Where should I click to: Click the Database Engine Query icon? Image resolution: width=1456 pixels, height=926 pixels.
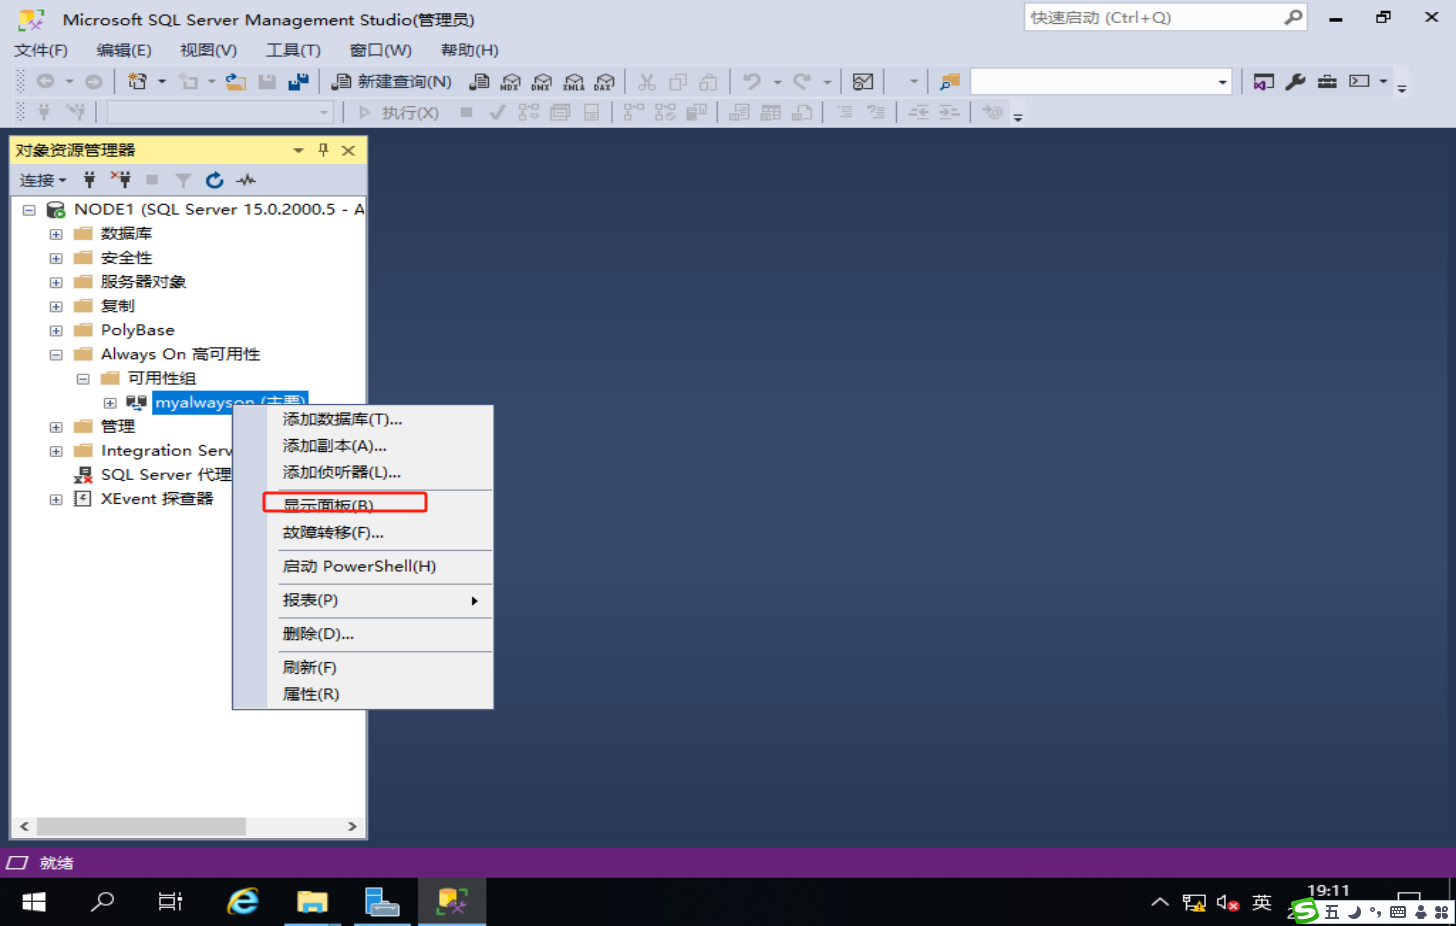[x=480, y=82]
